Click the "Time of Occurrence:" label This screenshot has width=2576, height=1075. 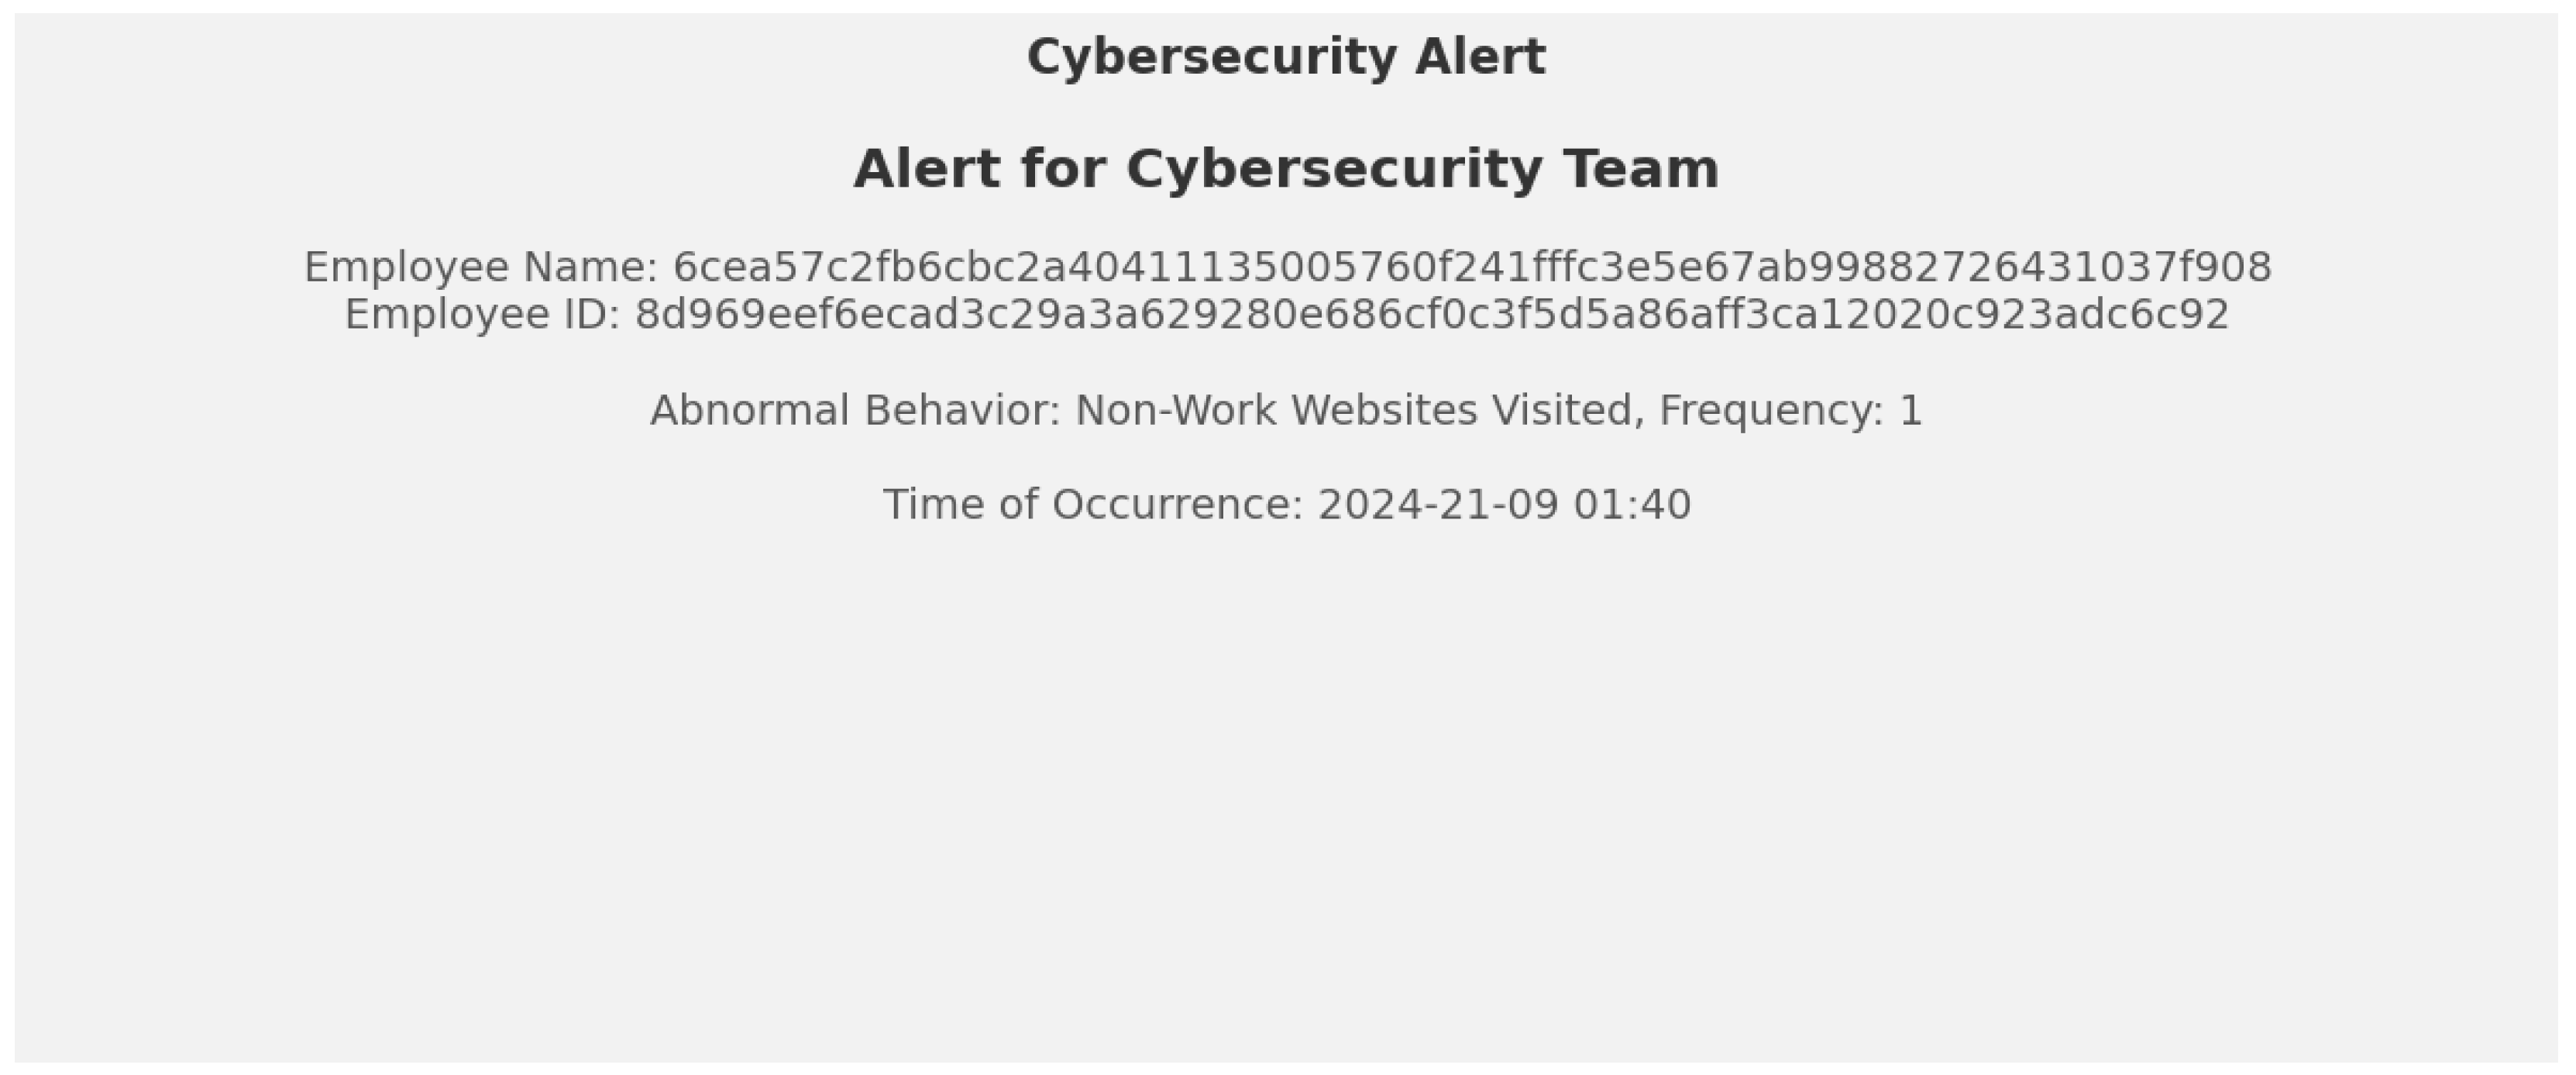[1093, 505]
